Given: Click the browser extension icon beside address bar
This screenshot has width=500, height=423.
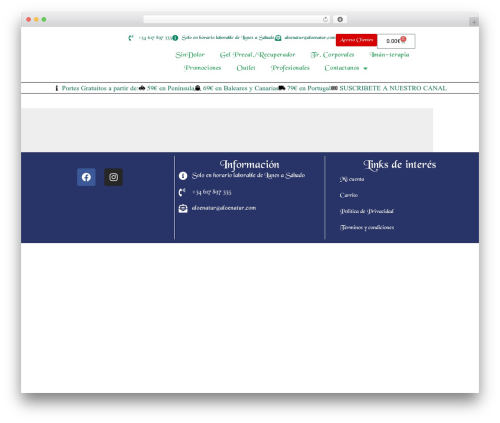Looking at the screenshot, I should [340, 20].
